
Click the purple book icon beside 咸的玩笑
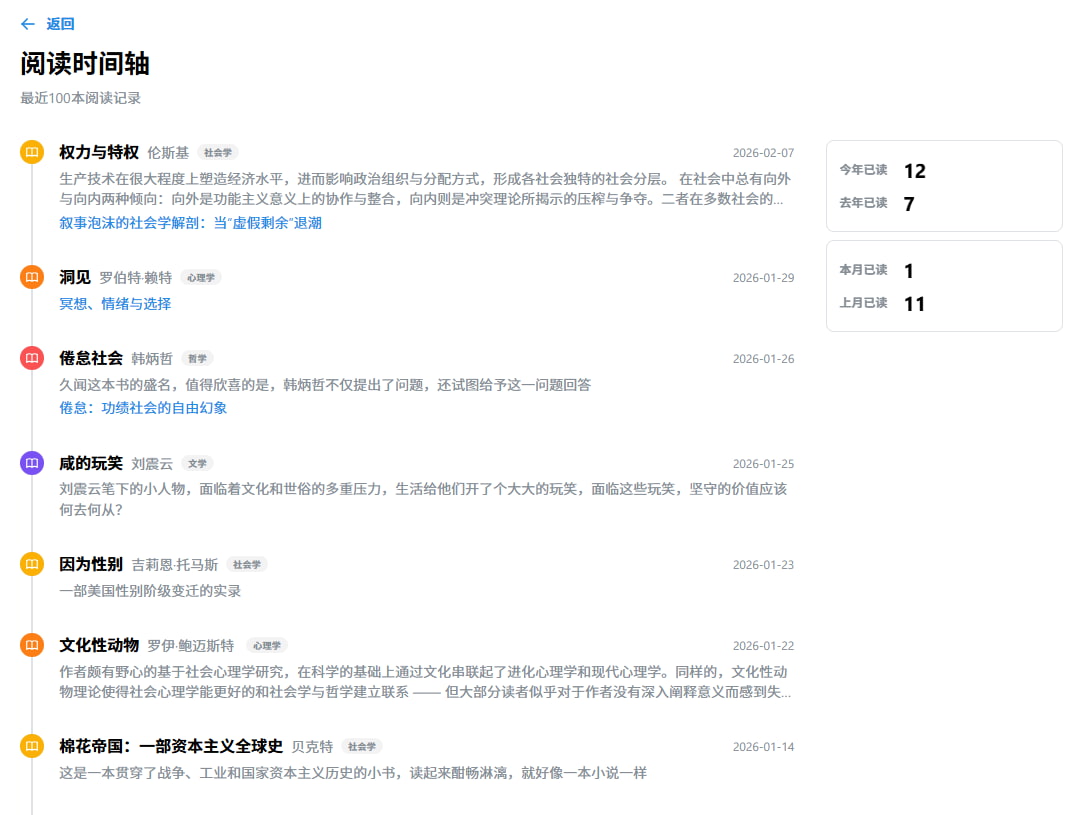point(32,463)
